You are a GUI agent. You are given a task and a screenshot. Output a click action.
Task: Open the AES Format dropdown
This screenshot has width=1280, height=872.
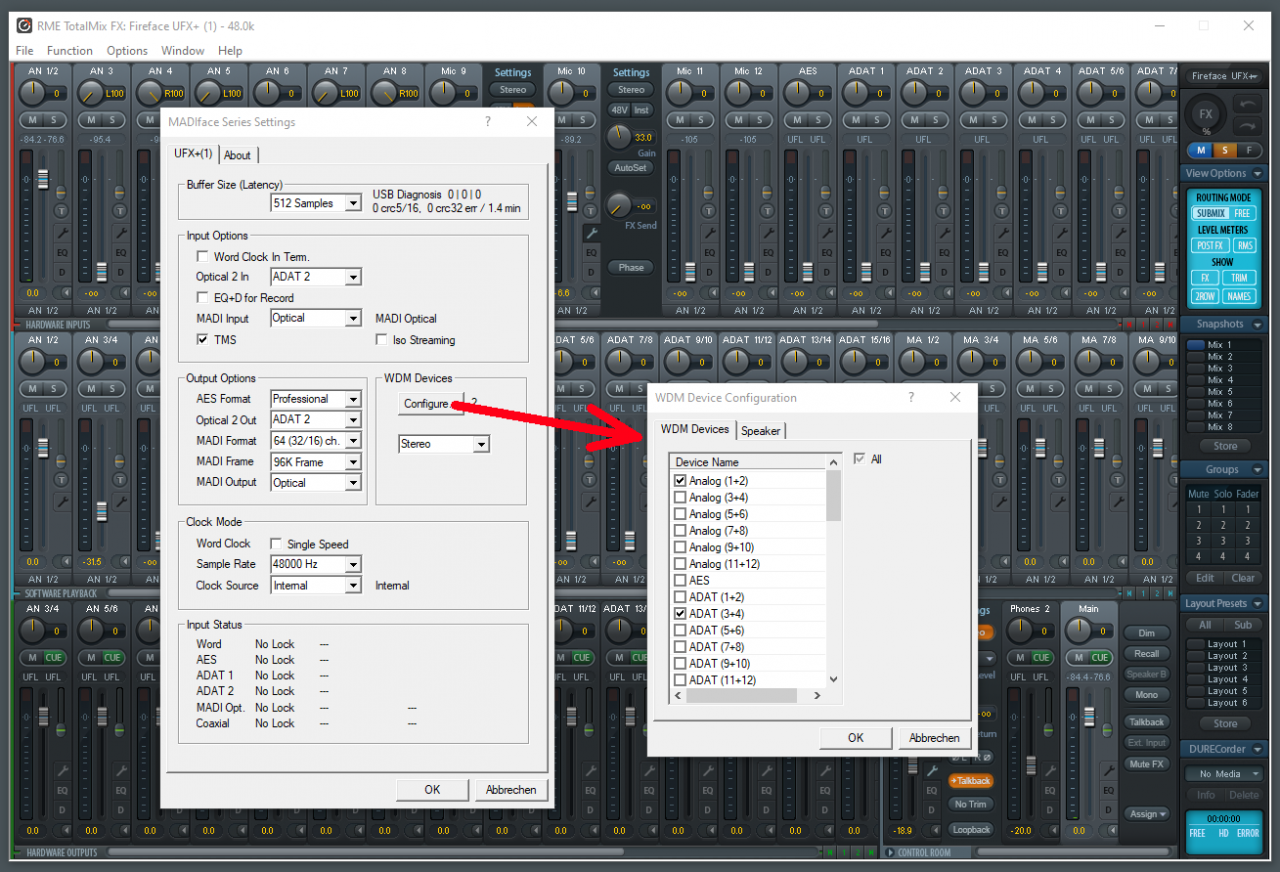[x=353, y=399]
